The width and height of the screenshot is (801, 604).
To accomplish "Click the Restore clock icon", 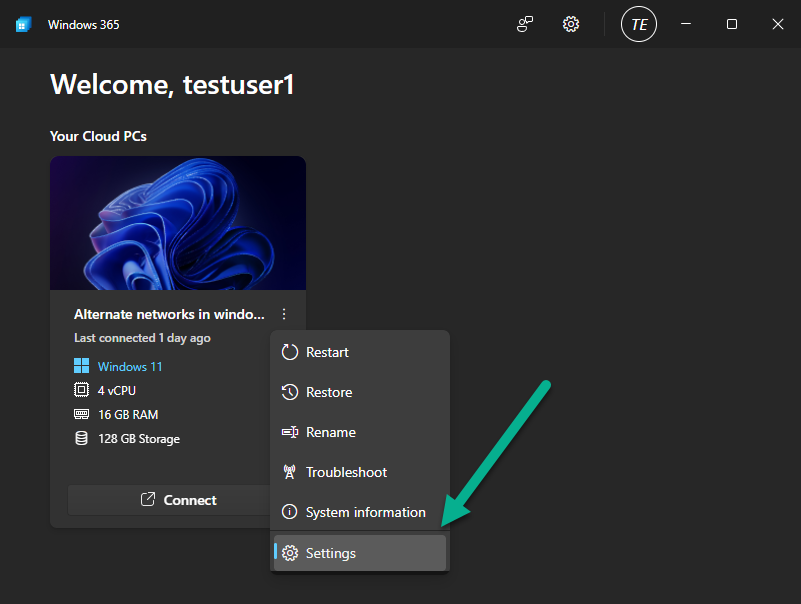I will (x=290, y=392).
